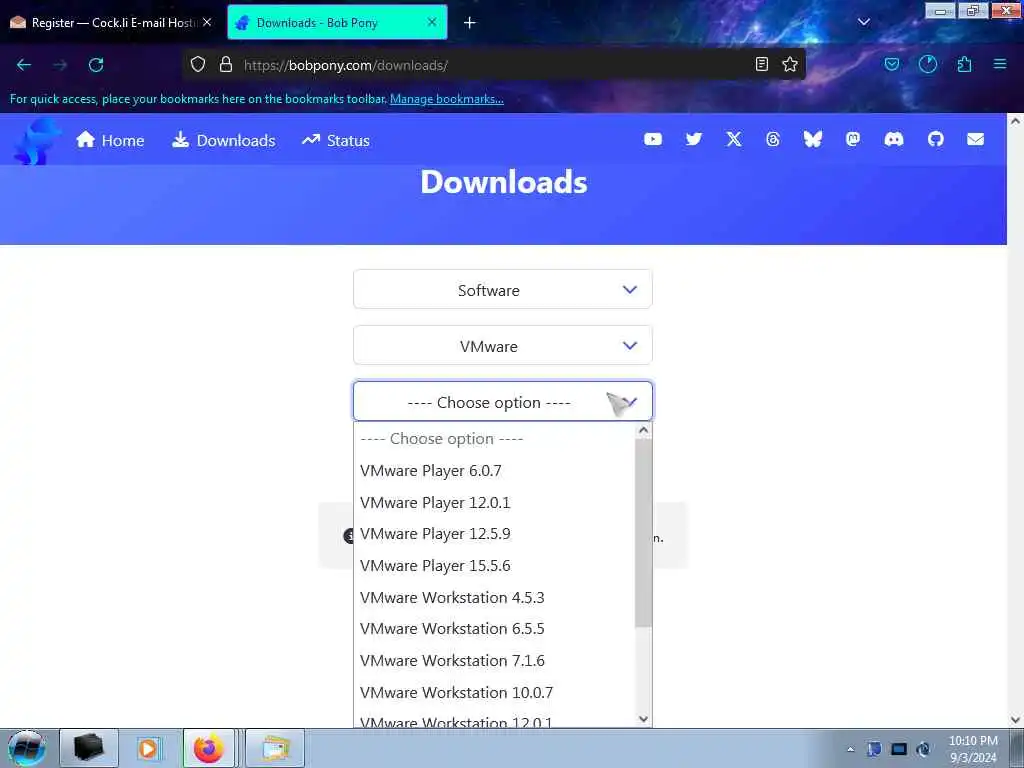Open Pocket save icon in toolbar

pos(891,64)
